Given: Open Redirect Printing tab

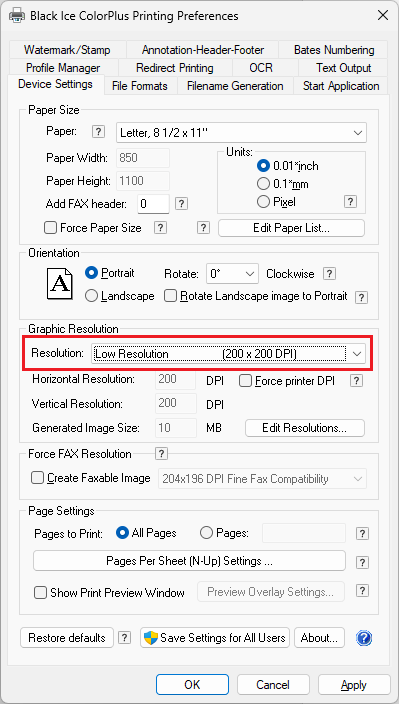Looking at the screenshot, I should coord(175,68).
